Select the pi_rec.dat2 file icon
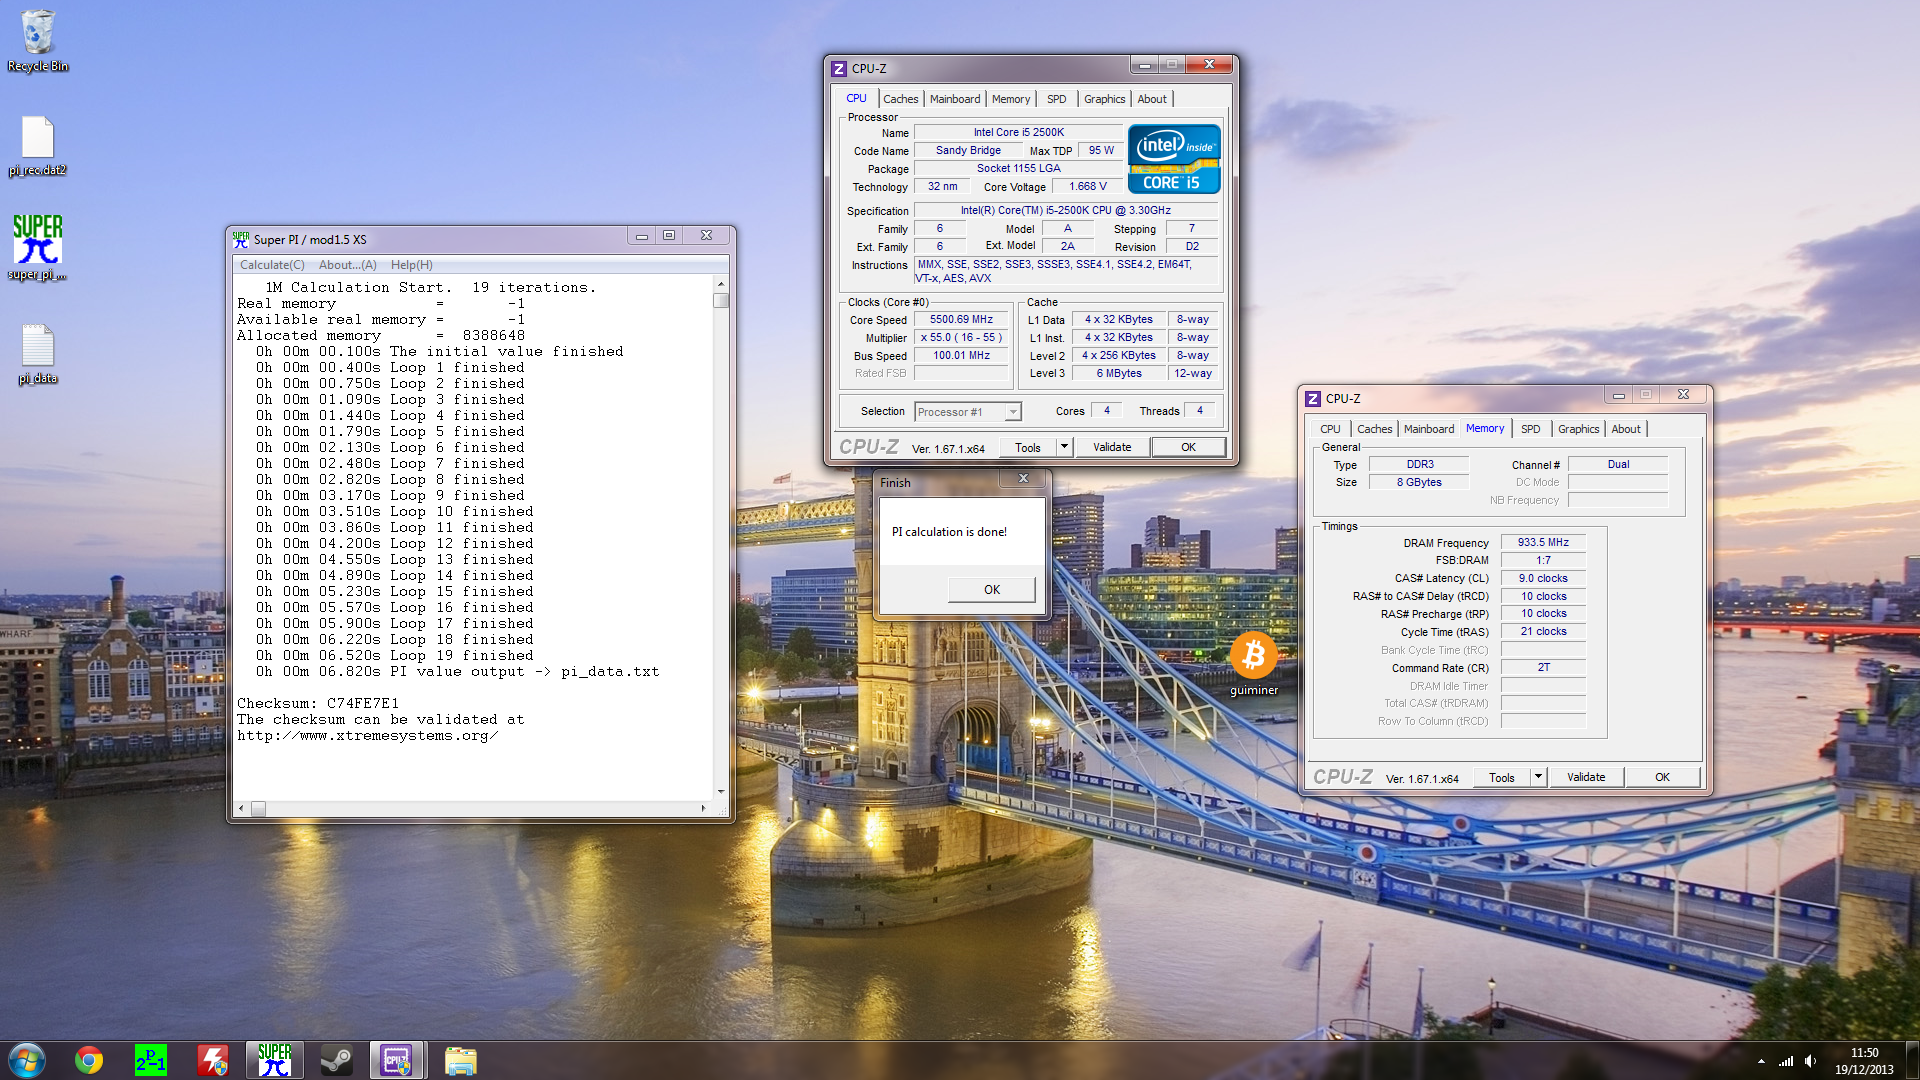This screenshot has width=1920, height=1080. point(38,145)
